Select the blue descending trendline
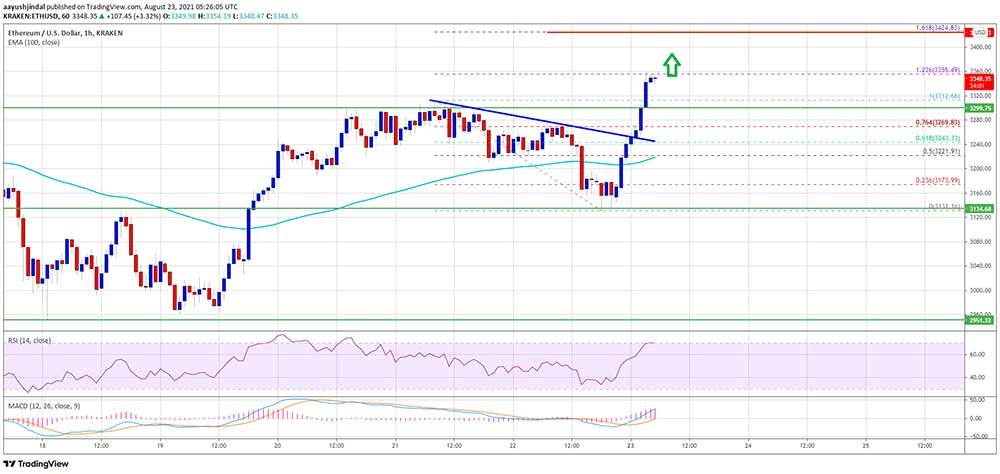1000x474 pixels. pyautogui.click(x=542, y=120)
